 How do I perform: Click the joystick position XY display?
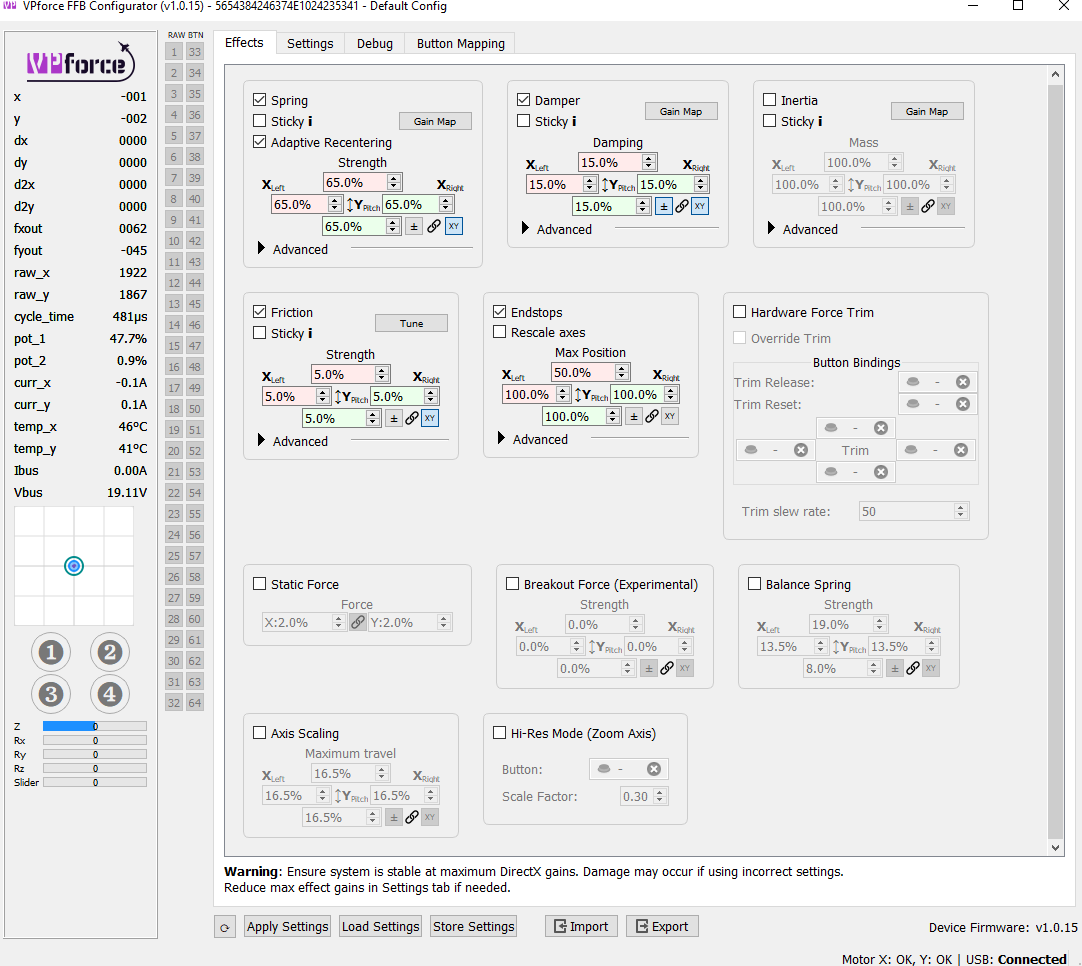tap(74, 566)
